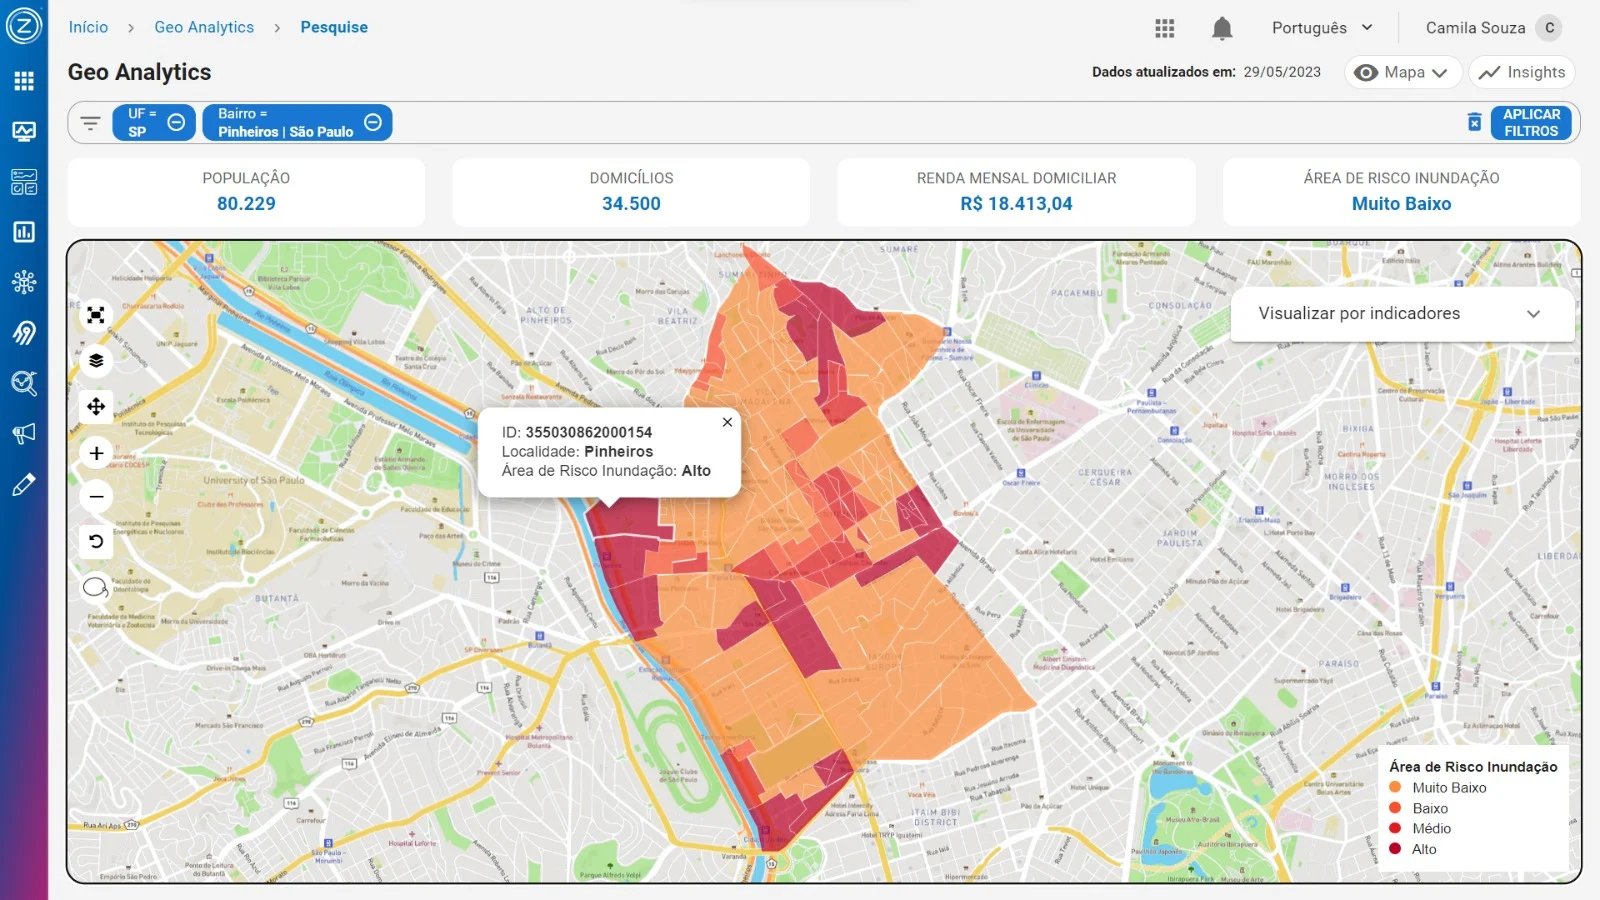
Task: Click the APLICAR FILTROS button
Action: (x=1530, y=122)
